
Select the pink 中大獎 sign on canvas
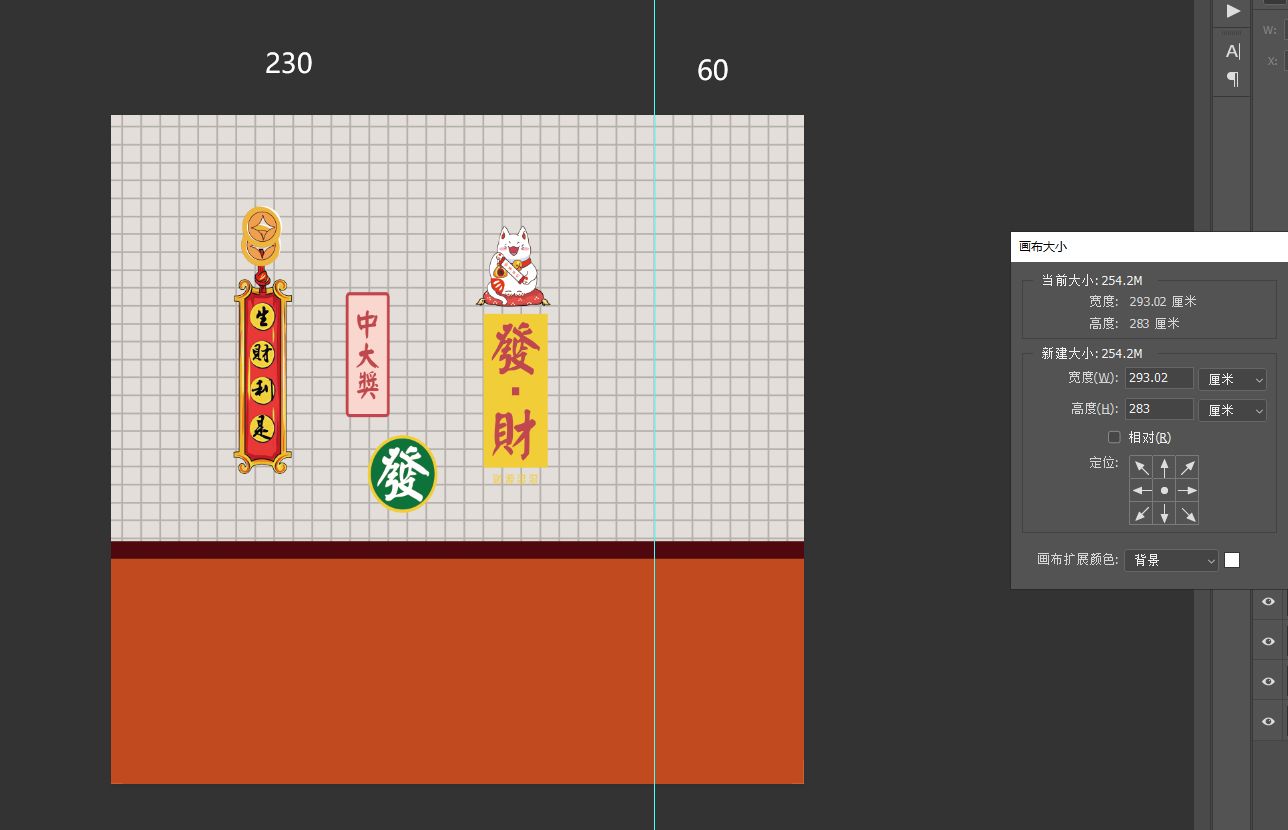tap(367, 354)
